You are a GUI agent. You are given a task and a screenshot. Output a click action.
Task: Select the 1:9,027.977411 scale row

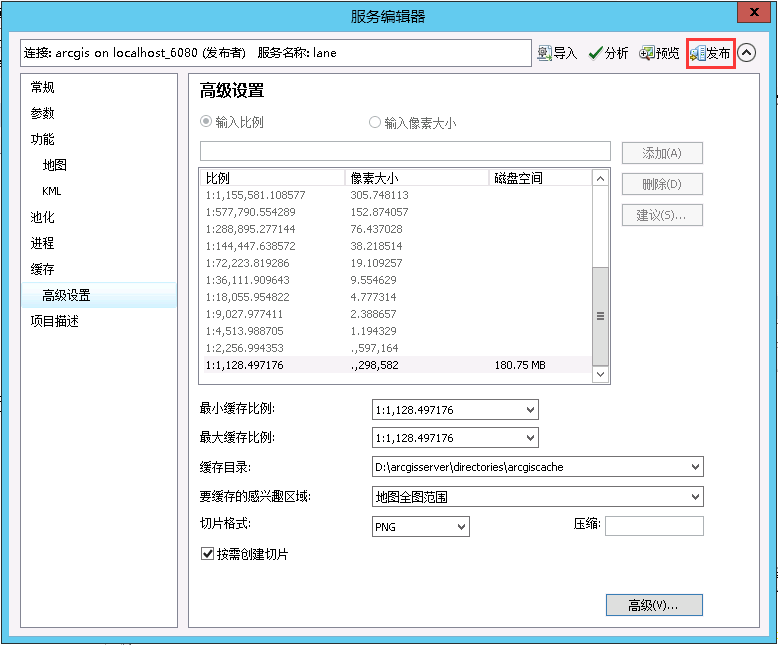[397, 314]
